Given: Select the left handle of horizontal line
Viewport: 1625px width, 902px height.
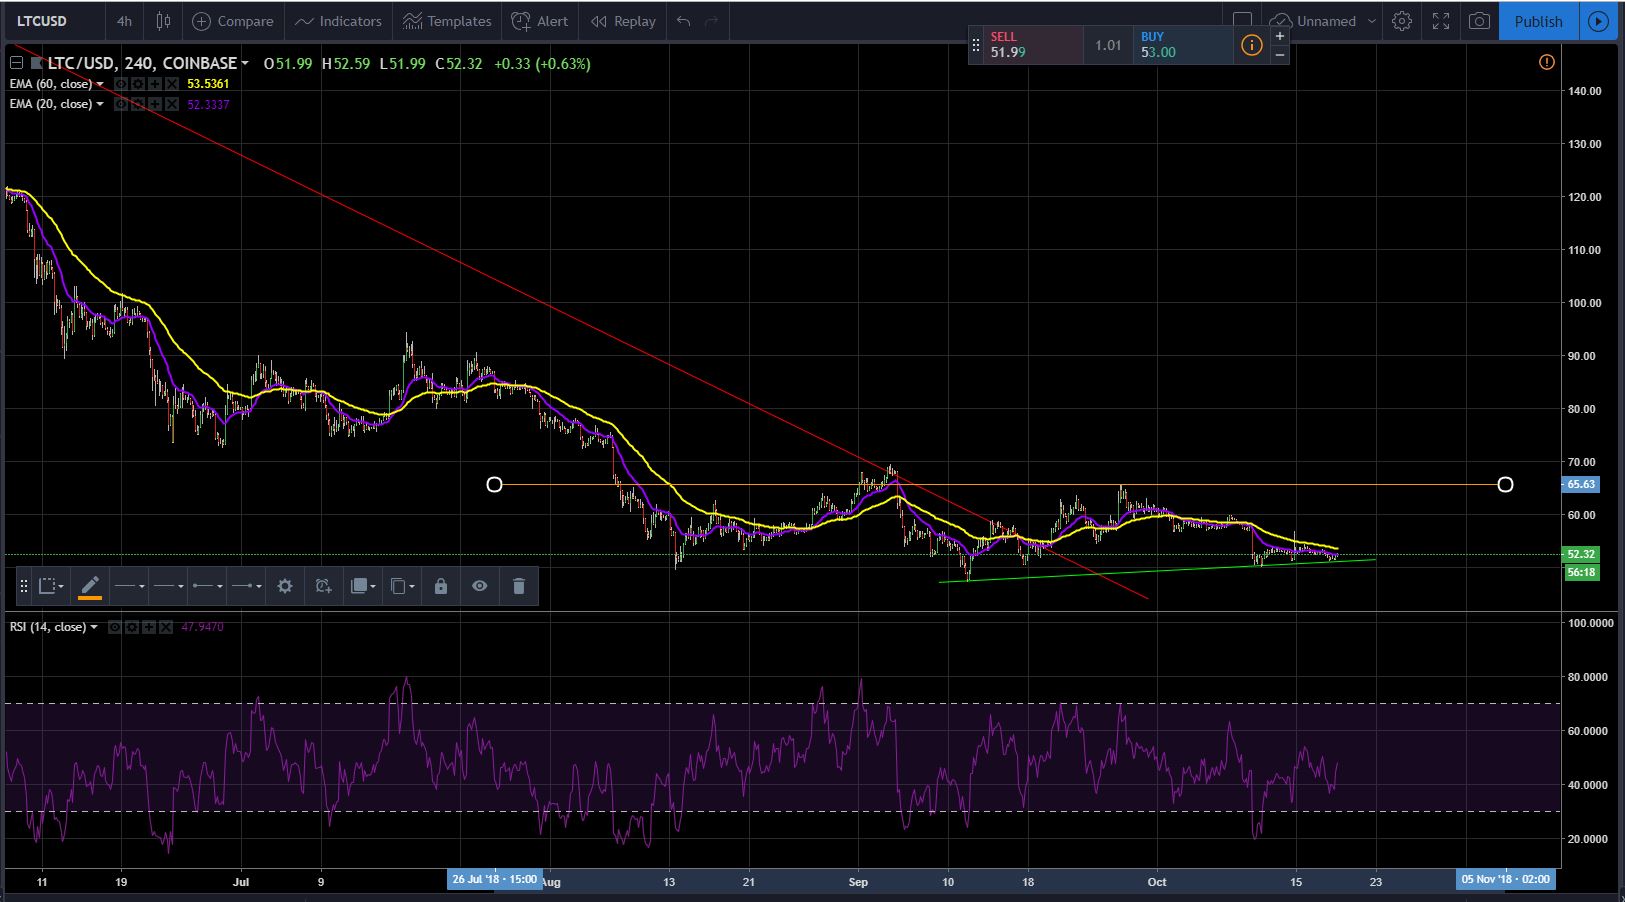Looking at the screenshot, I should tap(494, 485).
